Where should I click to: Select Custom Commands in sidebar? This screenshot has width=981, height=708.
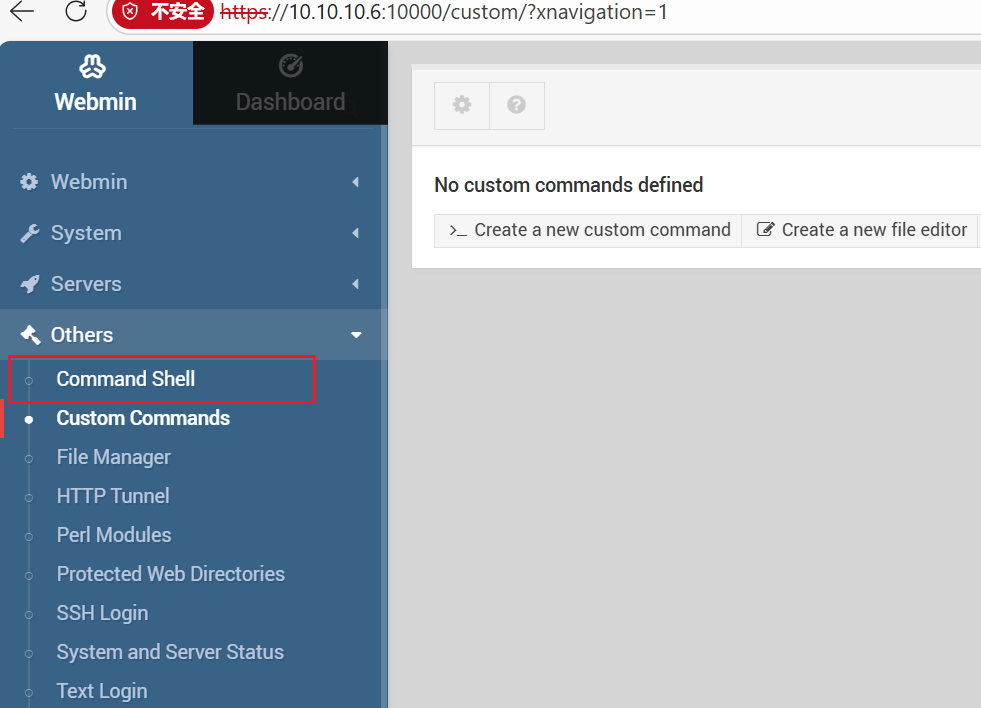(143, 418)
